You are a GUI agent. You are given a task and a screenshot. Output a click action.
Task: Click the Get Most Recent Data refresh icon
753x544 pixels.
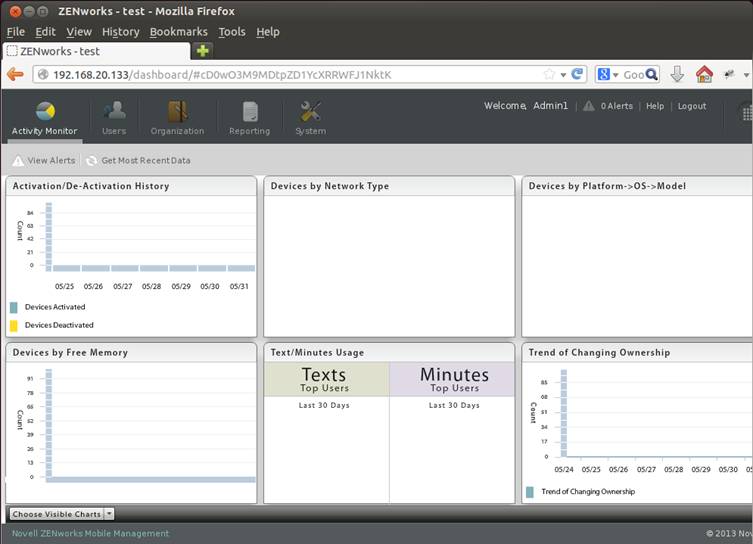point(91,161)
